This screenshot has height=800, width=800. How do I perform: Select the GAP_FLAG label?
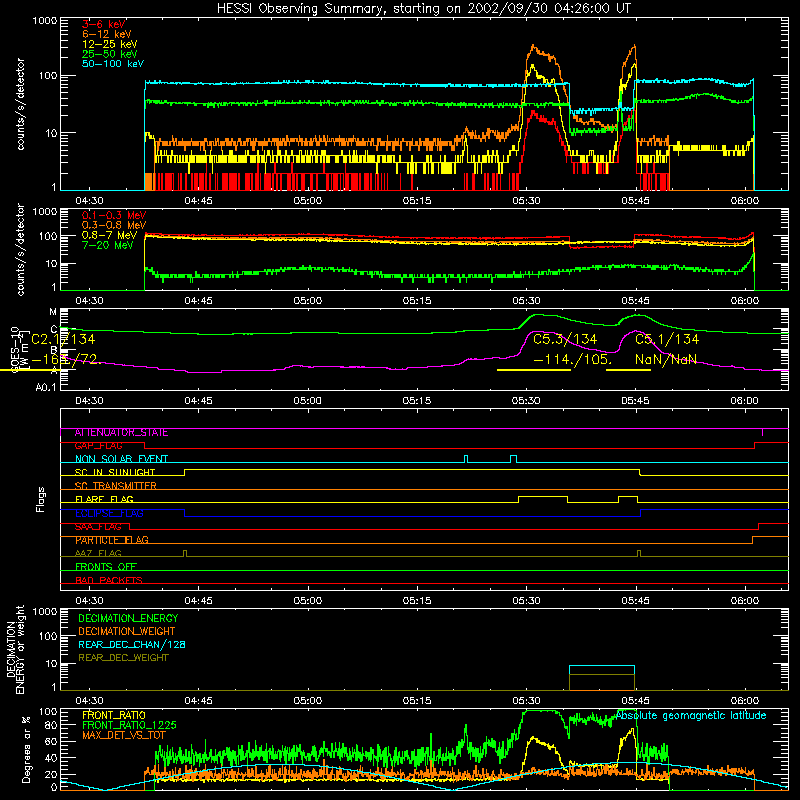click(x=98, y=446)
